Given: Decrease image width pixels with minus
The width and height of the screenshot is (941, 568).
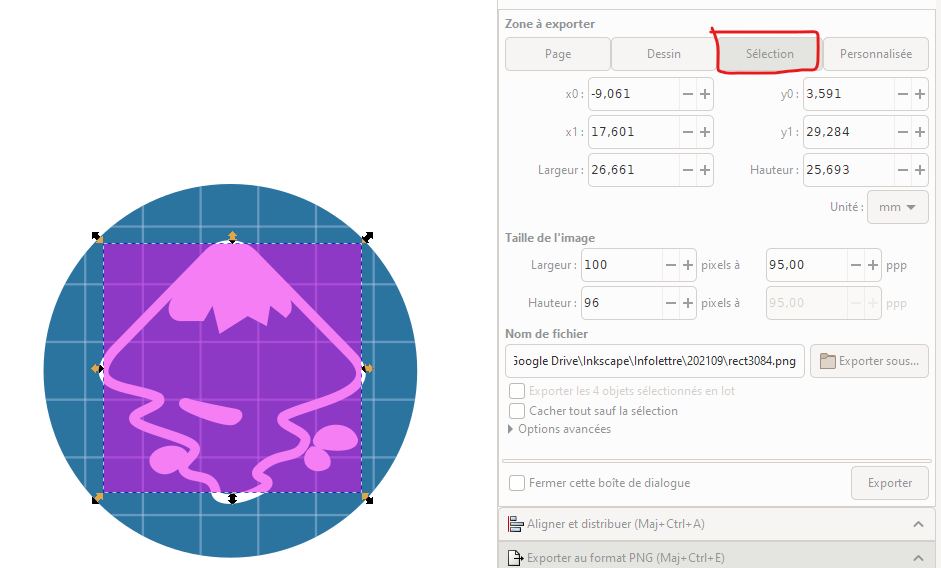Looking at the screenshot, I should (x=671, y=265).
